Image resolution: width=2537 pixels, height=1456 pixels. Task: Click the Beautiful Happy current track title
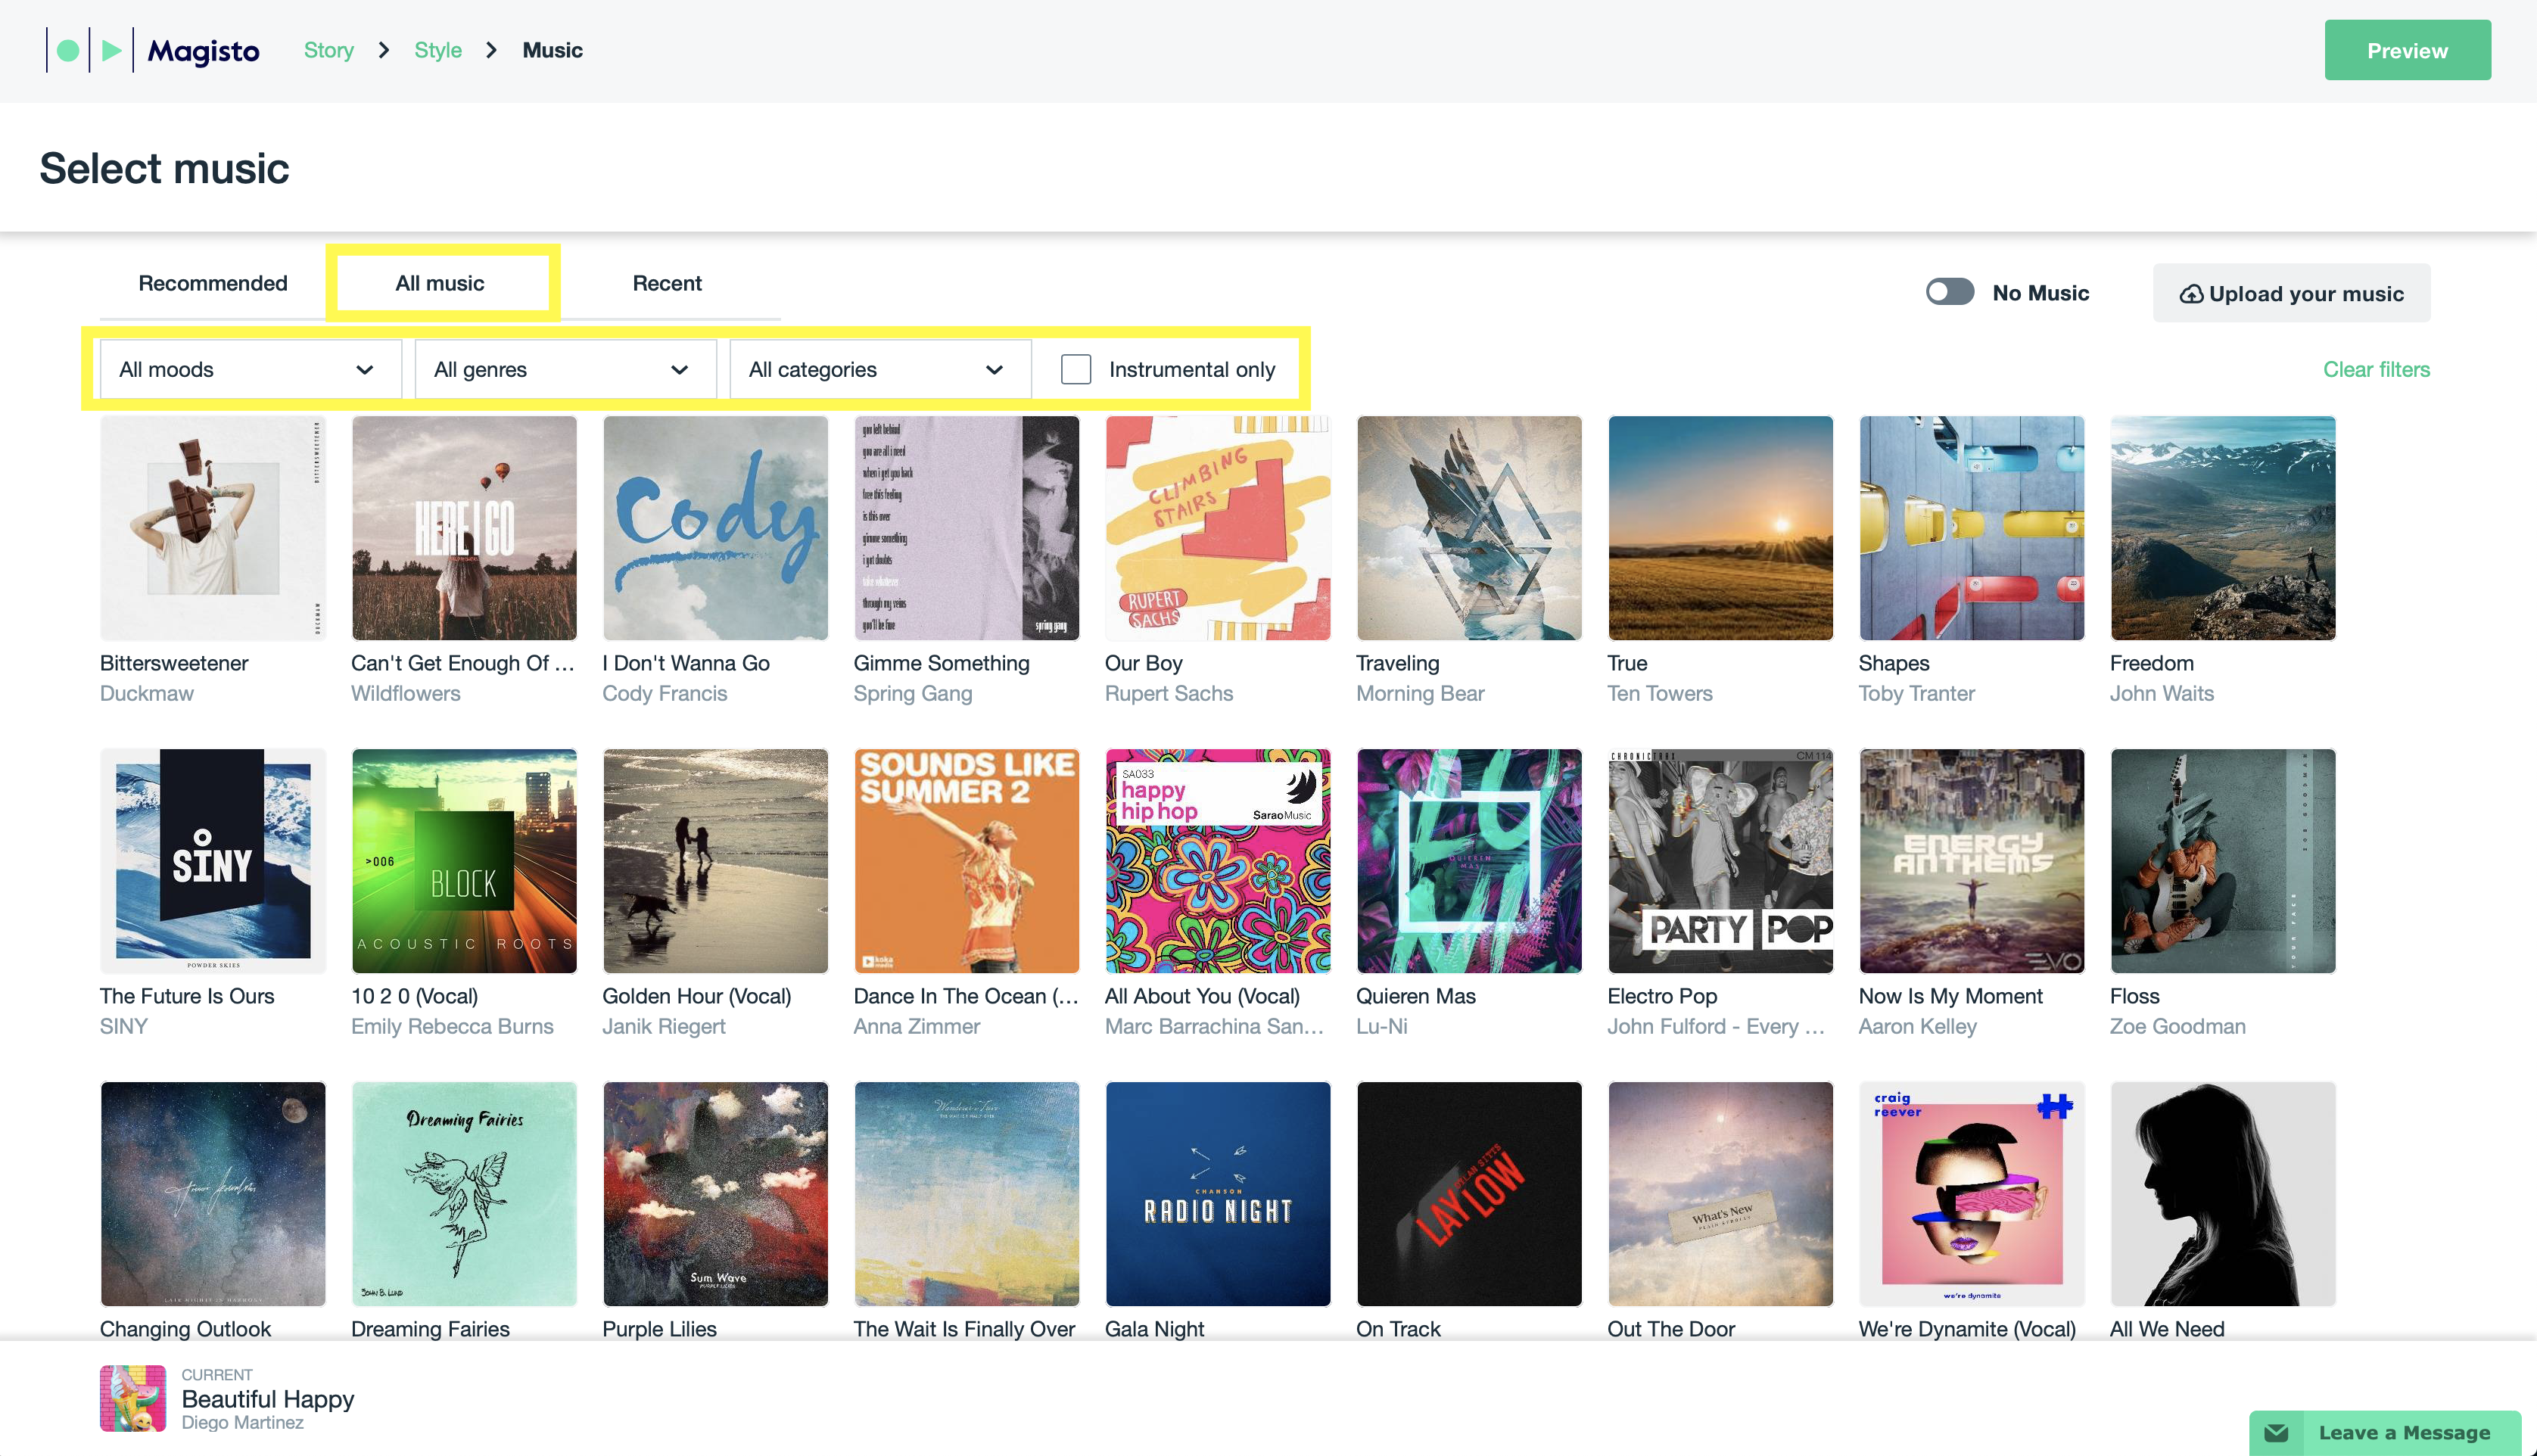[x=268, y=1399]
